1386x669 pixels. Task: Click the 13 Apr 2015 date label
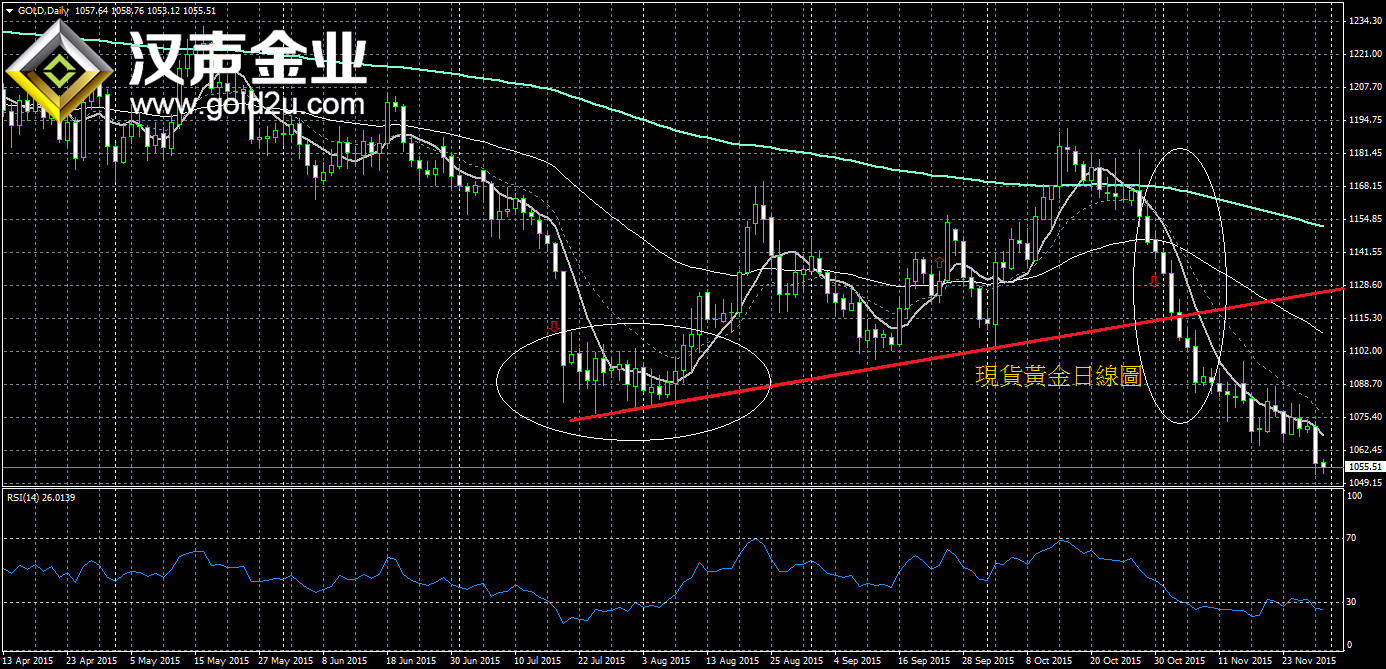coord(27,661)
